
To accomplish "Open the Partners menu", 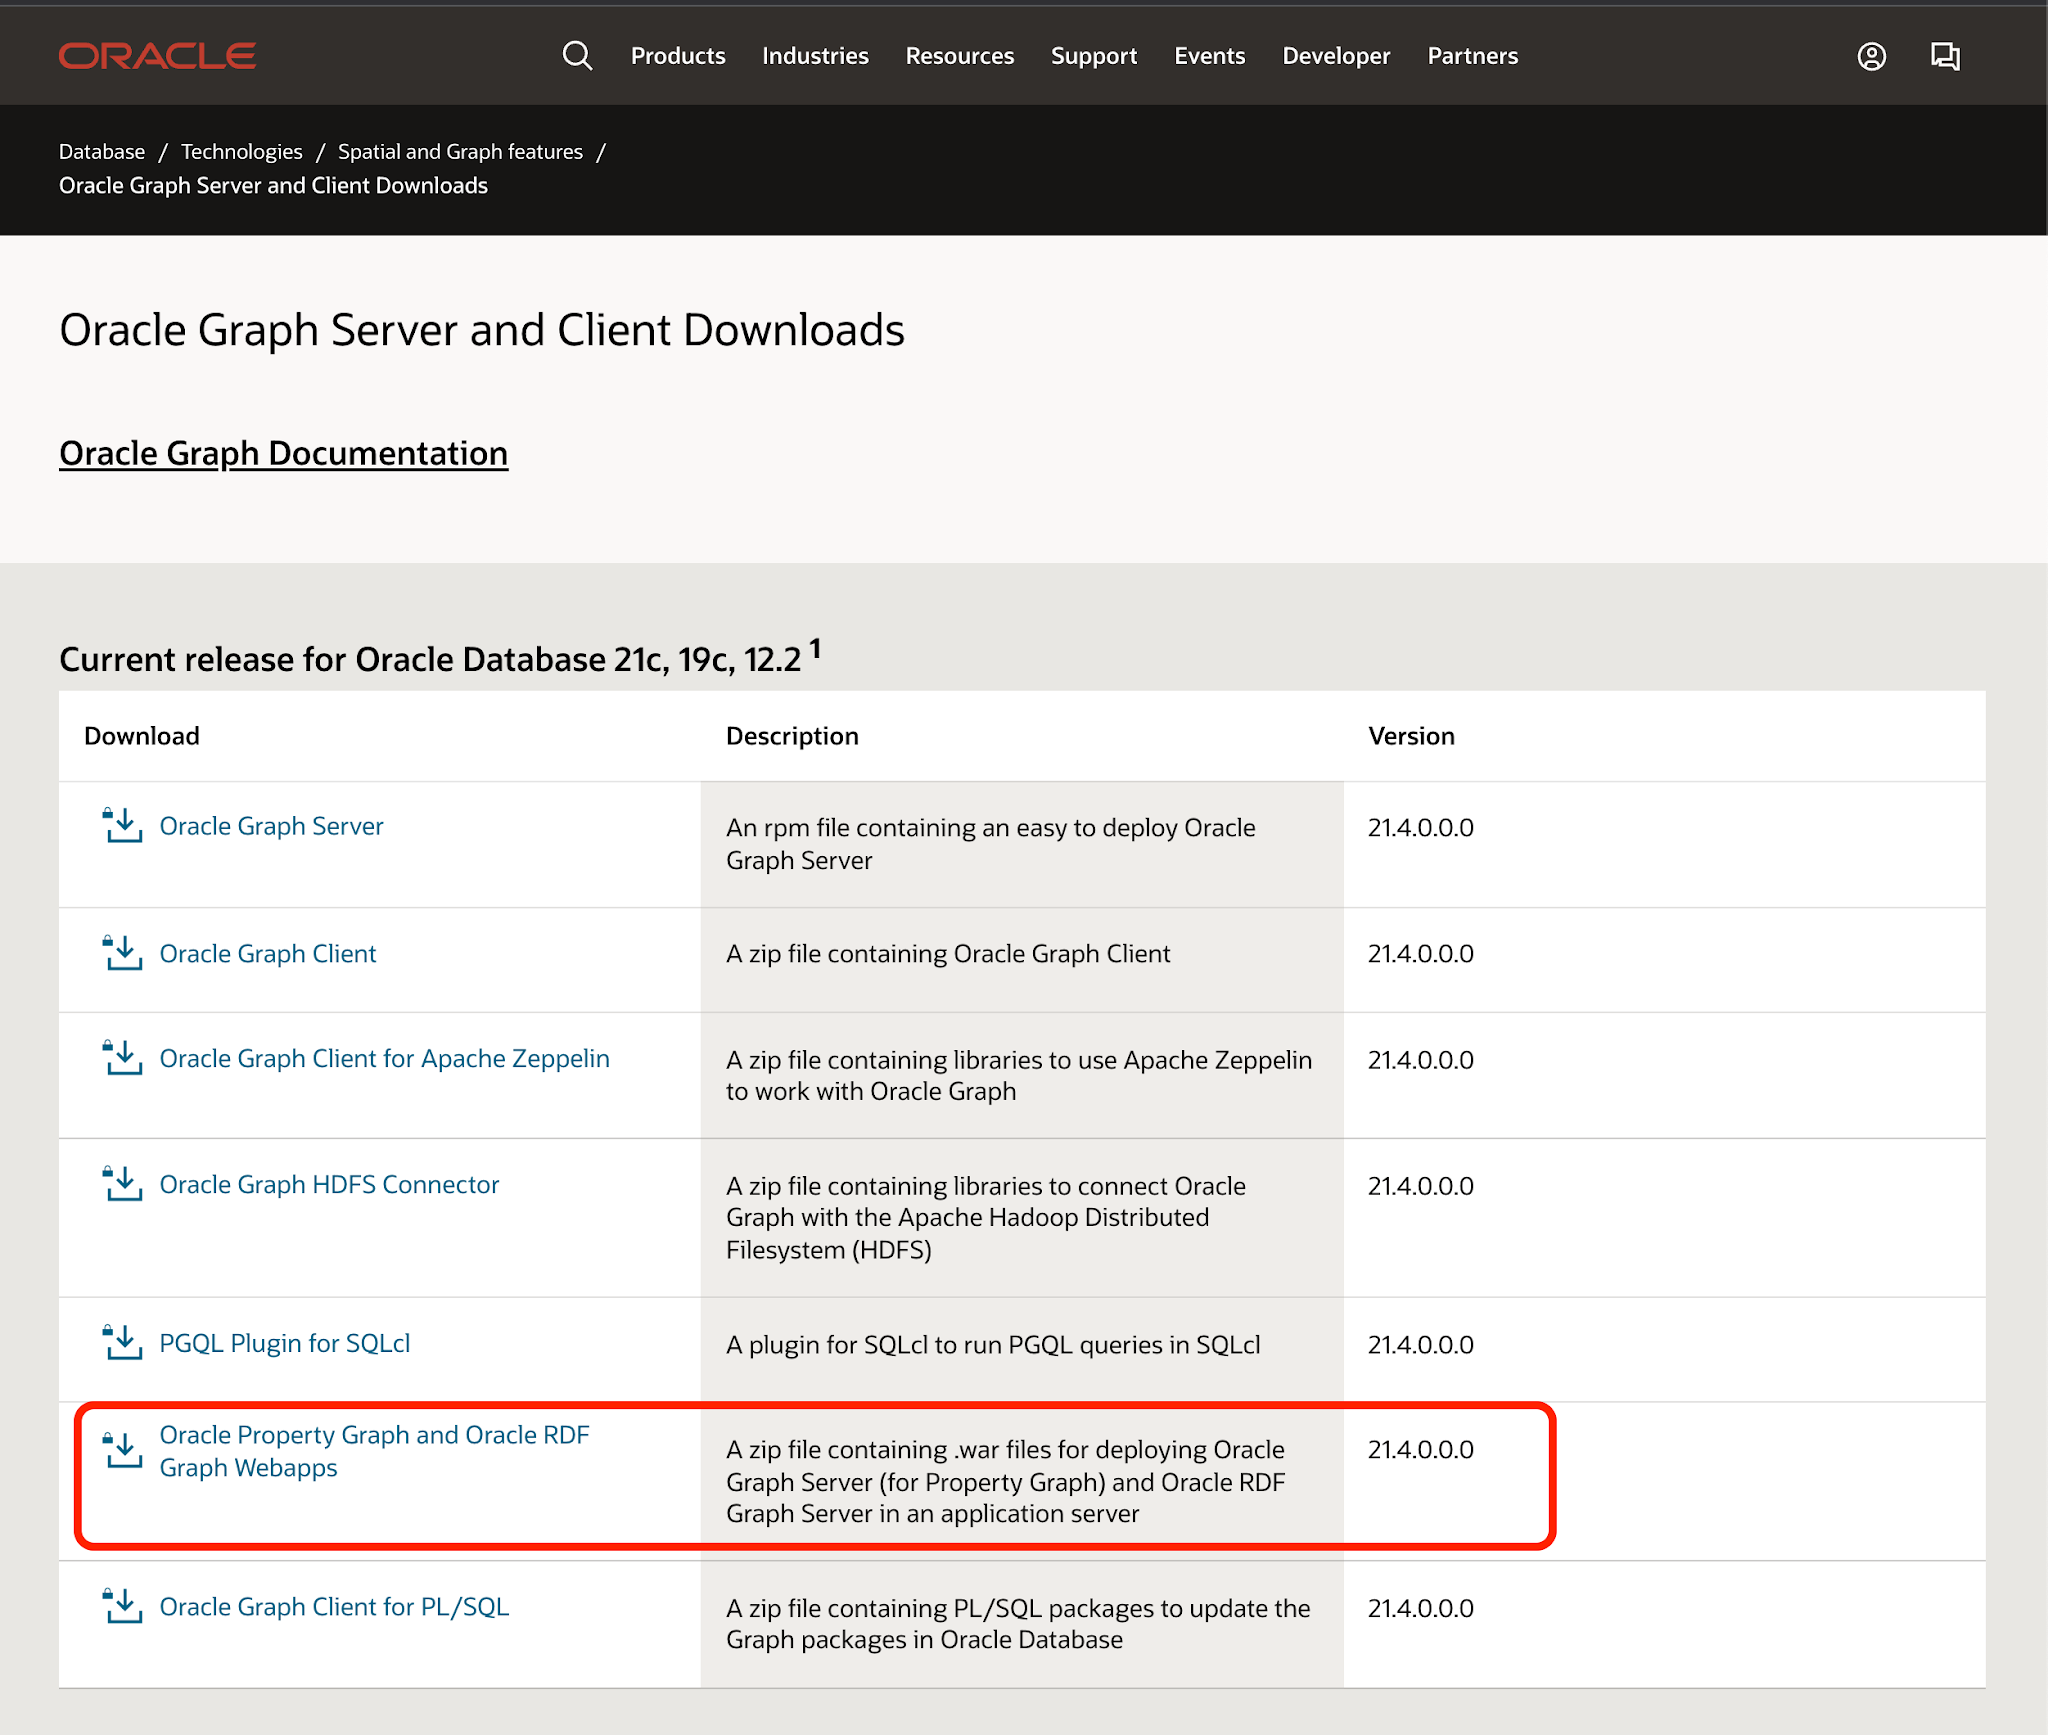I will pos(1473,56).
